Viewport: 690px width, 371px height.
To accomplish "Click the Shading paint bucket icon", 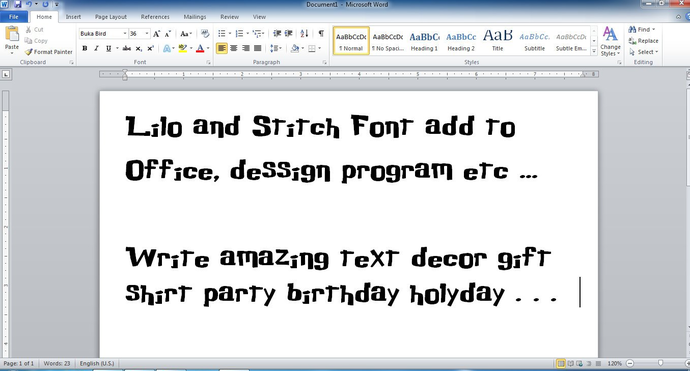I will pos(294,48).
